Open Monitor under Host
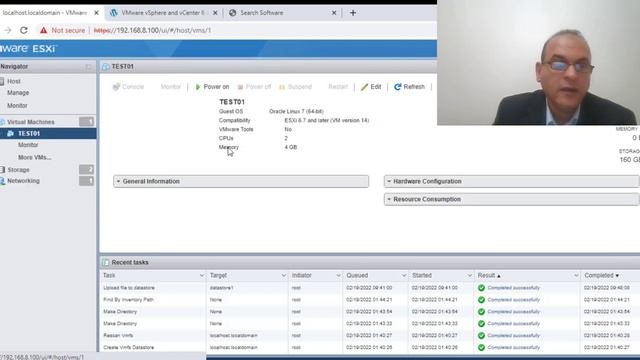The width and height of the screenshot is (640, 360). click(x=17, y=106)
